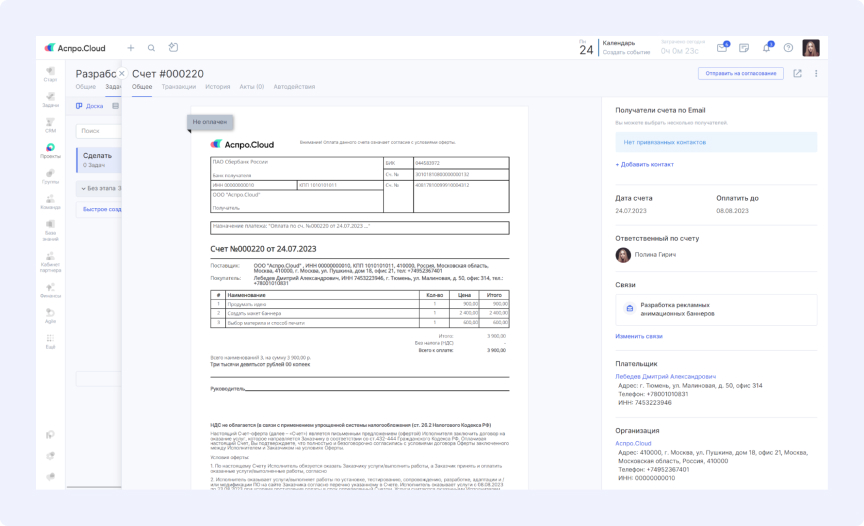
Task: Open the CRM section in sidebar
Action: click(50, 125)
